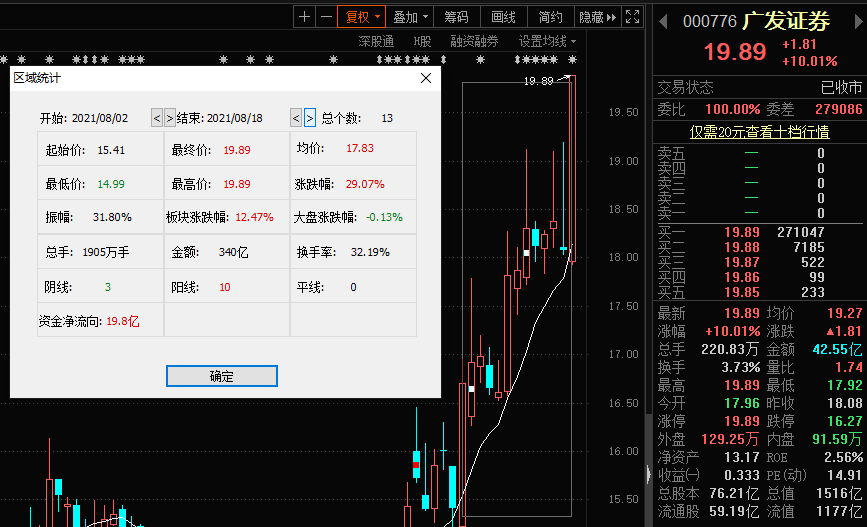Switch to the 画线 drawing tab
Screen dimensions: 867x527
pos(503,17)
